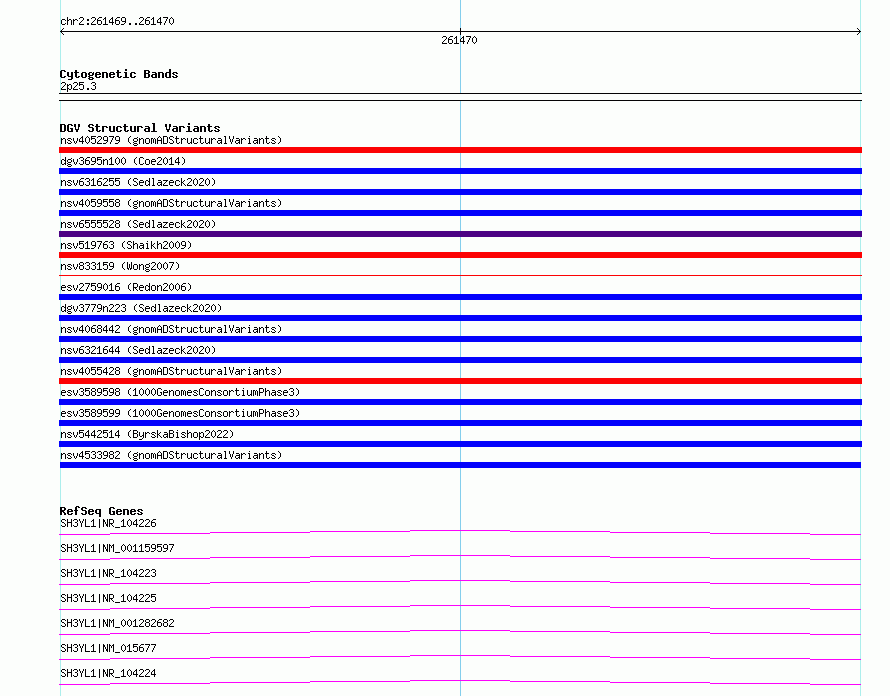The height and width of the screenshot is (696, 890).
Task: Click the blue bar under nsv4068442
Action: point(460,339)
